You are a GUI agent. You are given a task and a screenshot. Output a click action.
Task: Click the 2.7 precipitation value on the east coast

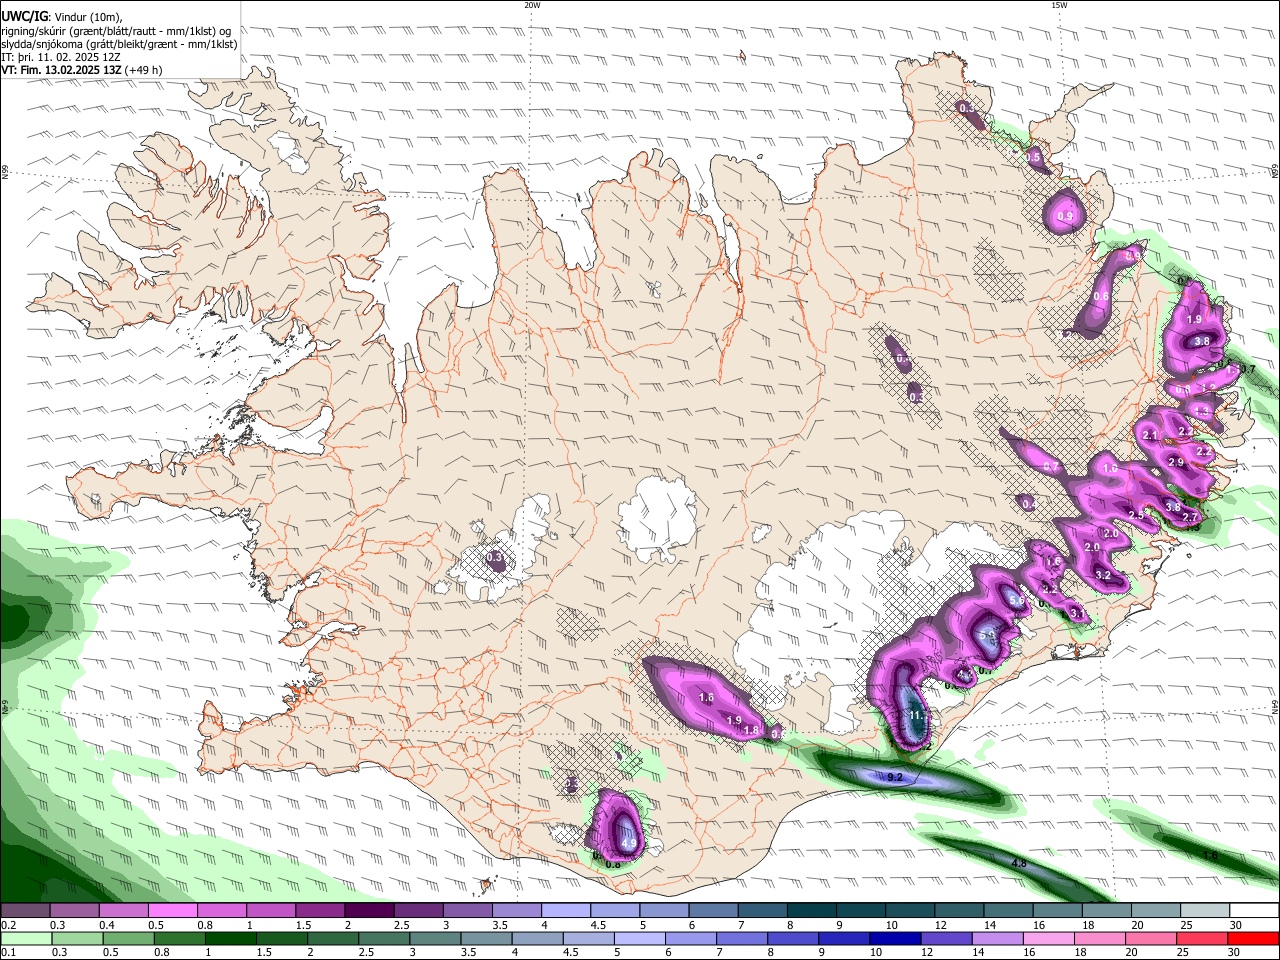coord(1190,517)
